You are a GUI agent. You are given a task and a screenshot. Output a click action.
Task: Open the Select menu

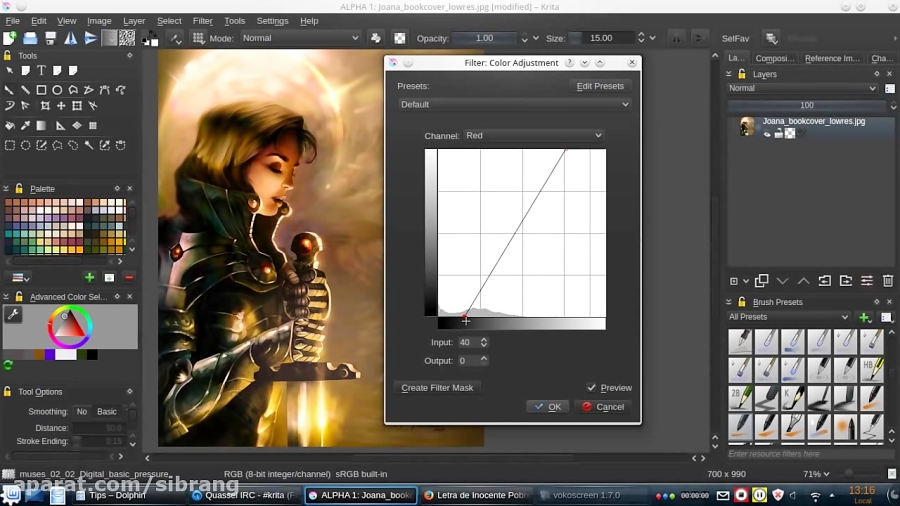[169, 21]
